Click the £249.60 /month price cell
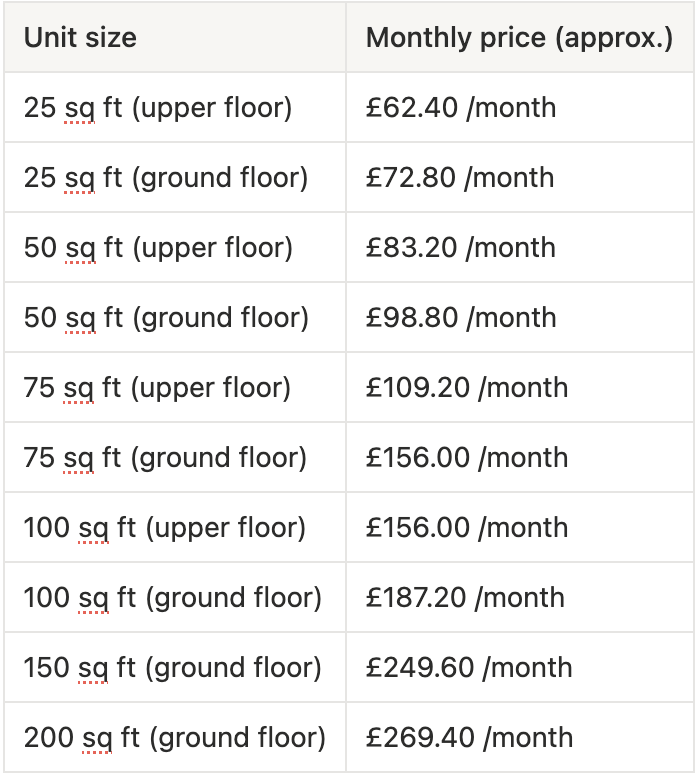This screenshot has height=778, width=700. 520,667
